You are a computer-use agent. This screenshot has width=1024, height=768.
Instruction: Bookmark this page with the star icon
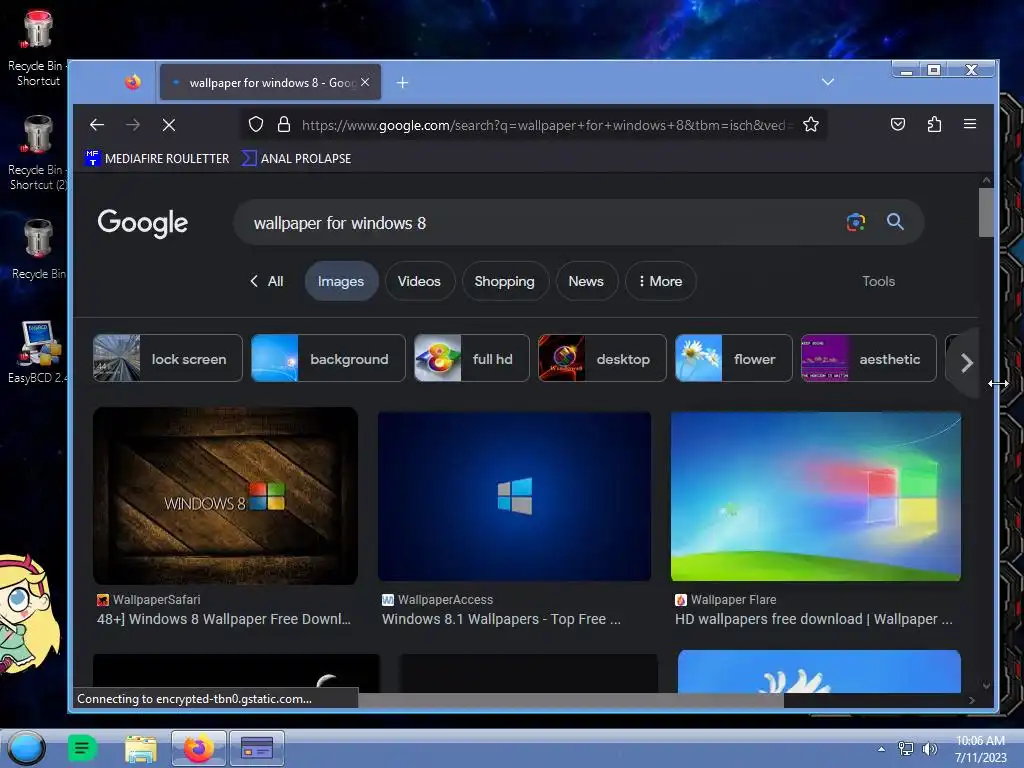point(811,124)
